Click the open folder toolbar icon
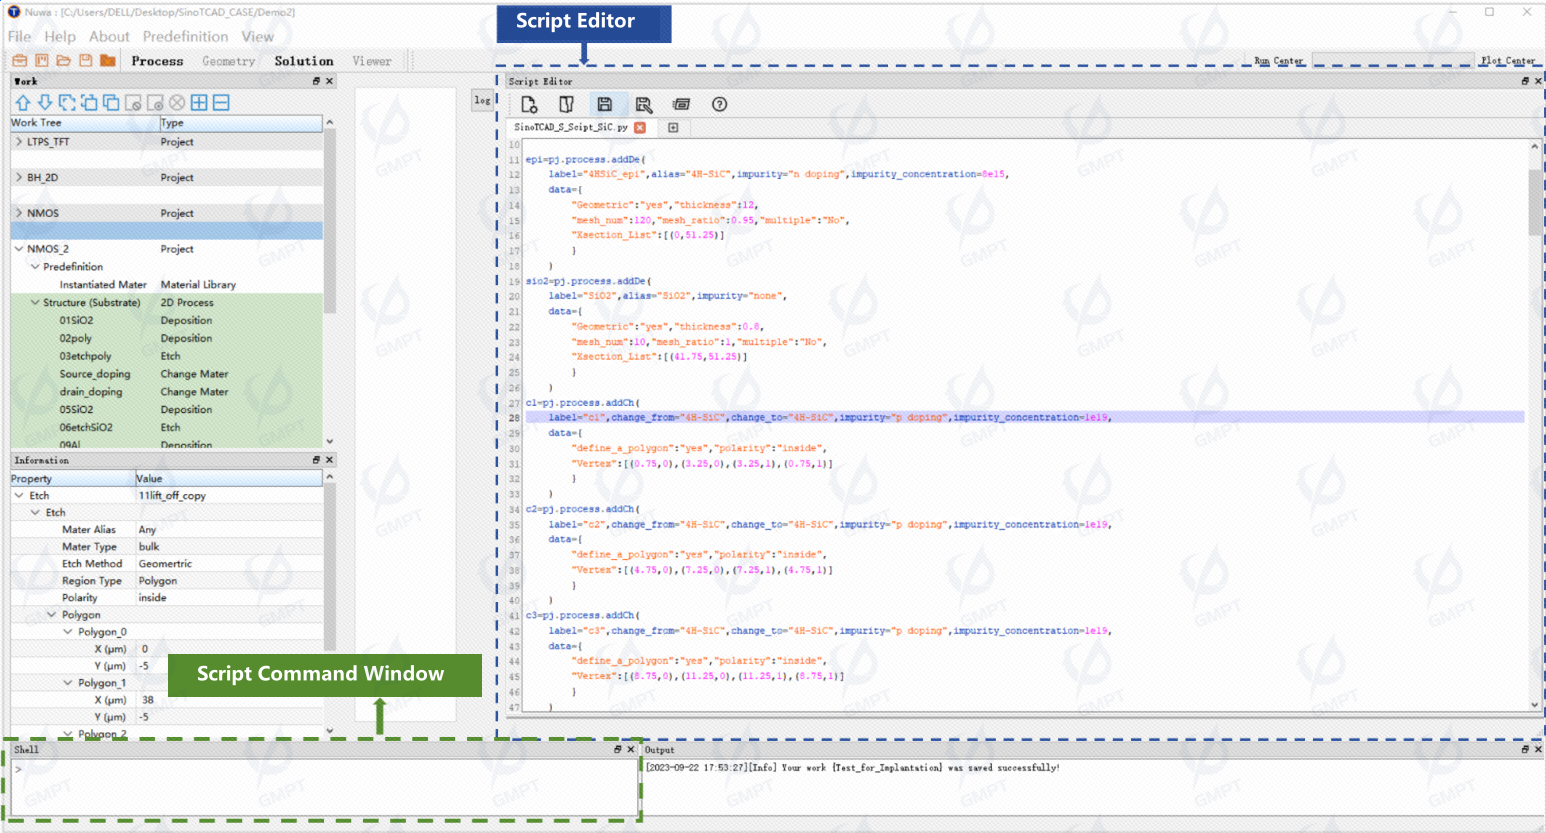Viewport: 1546px width, 833px height. point(63,61)
